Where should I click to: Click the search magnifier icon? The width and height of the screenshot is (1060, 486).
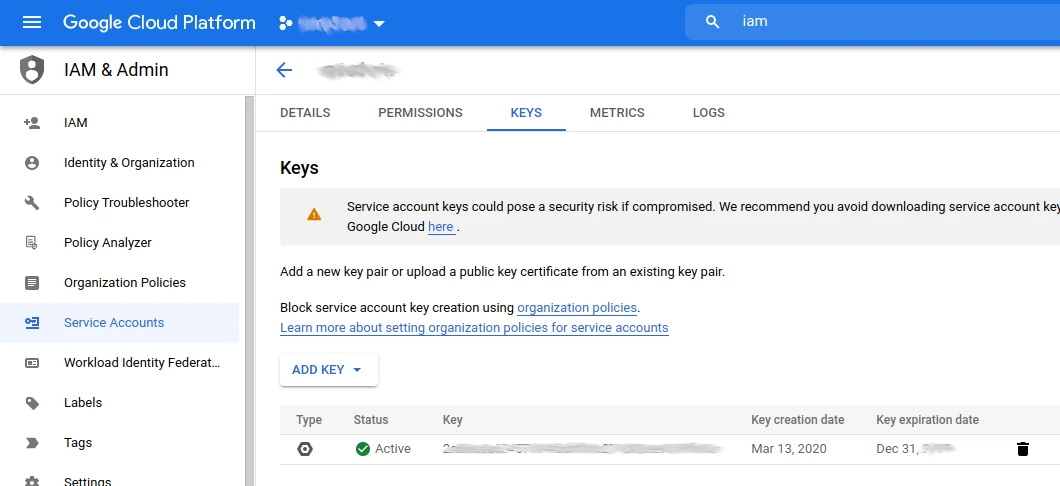(x=712, y=22)
